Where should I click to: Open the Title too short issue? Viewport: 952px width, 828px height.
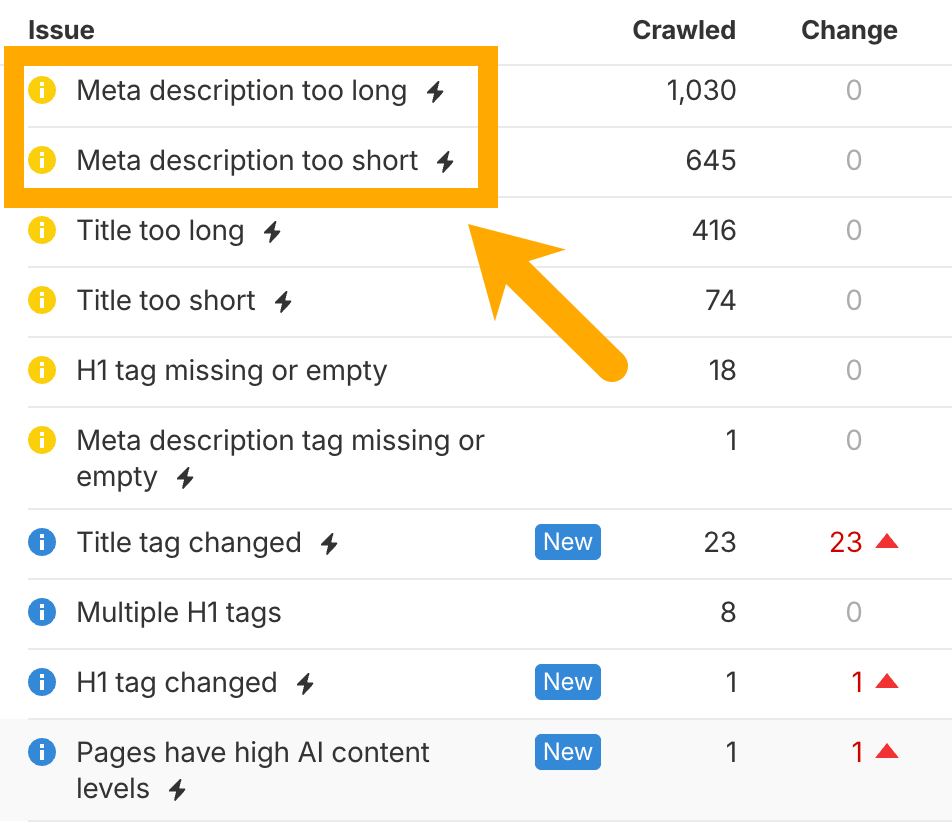[x=166, y=301]
